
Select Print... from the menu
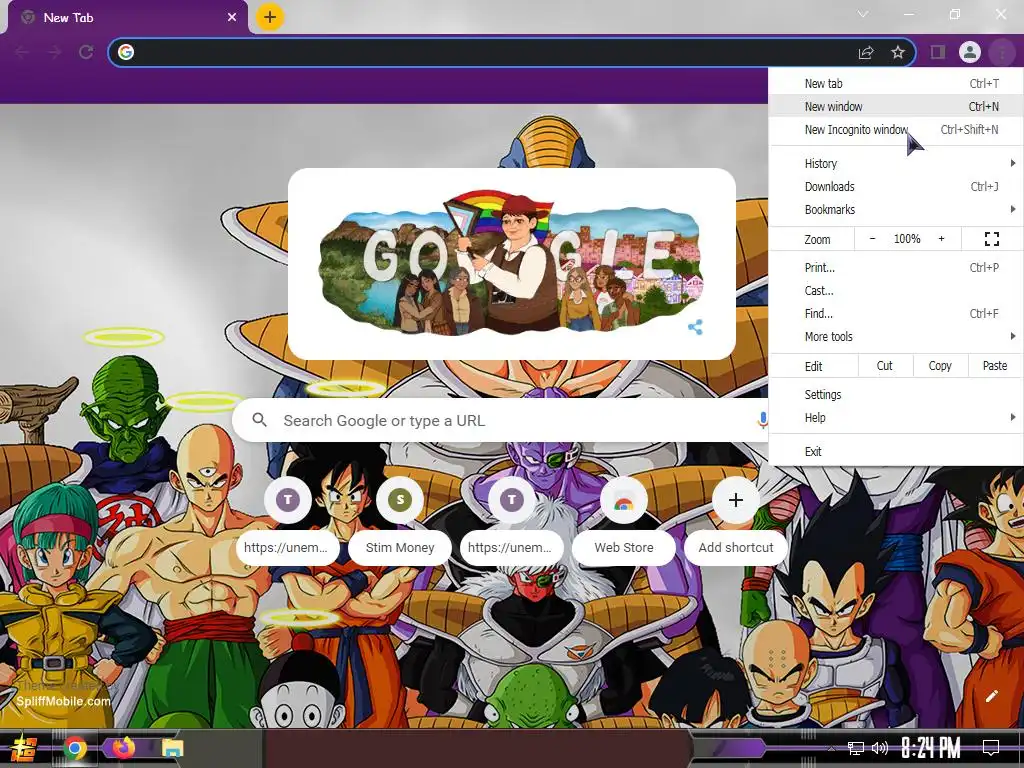click(896, 267)
